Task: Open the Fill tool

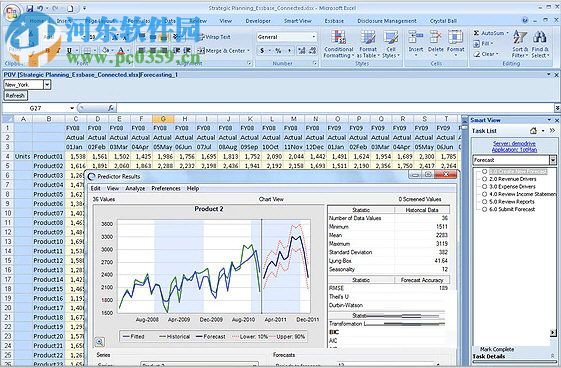Action: tap(483, 44)
